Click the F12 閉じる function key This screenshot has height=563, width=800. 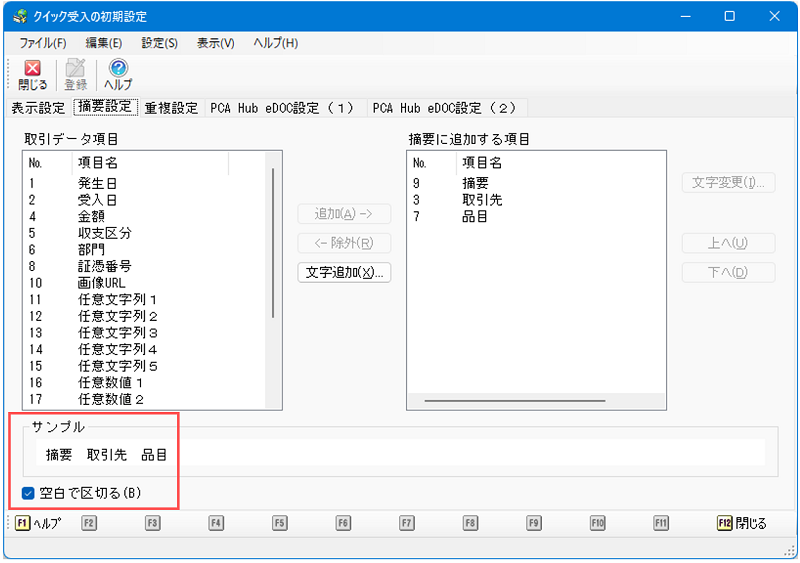pyautogui.click(x=742, y=523)
